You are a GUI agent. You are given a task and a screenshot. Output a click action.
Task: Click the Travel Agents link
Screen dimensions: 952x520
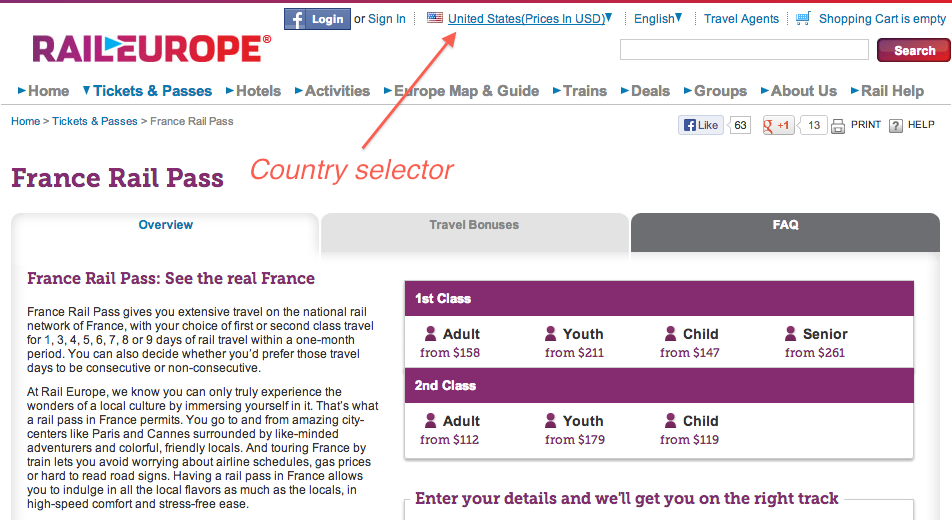click(x=741, y=19)
